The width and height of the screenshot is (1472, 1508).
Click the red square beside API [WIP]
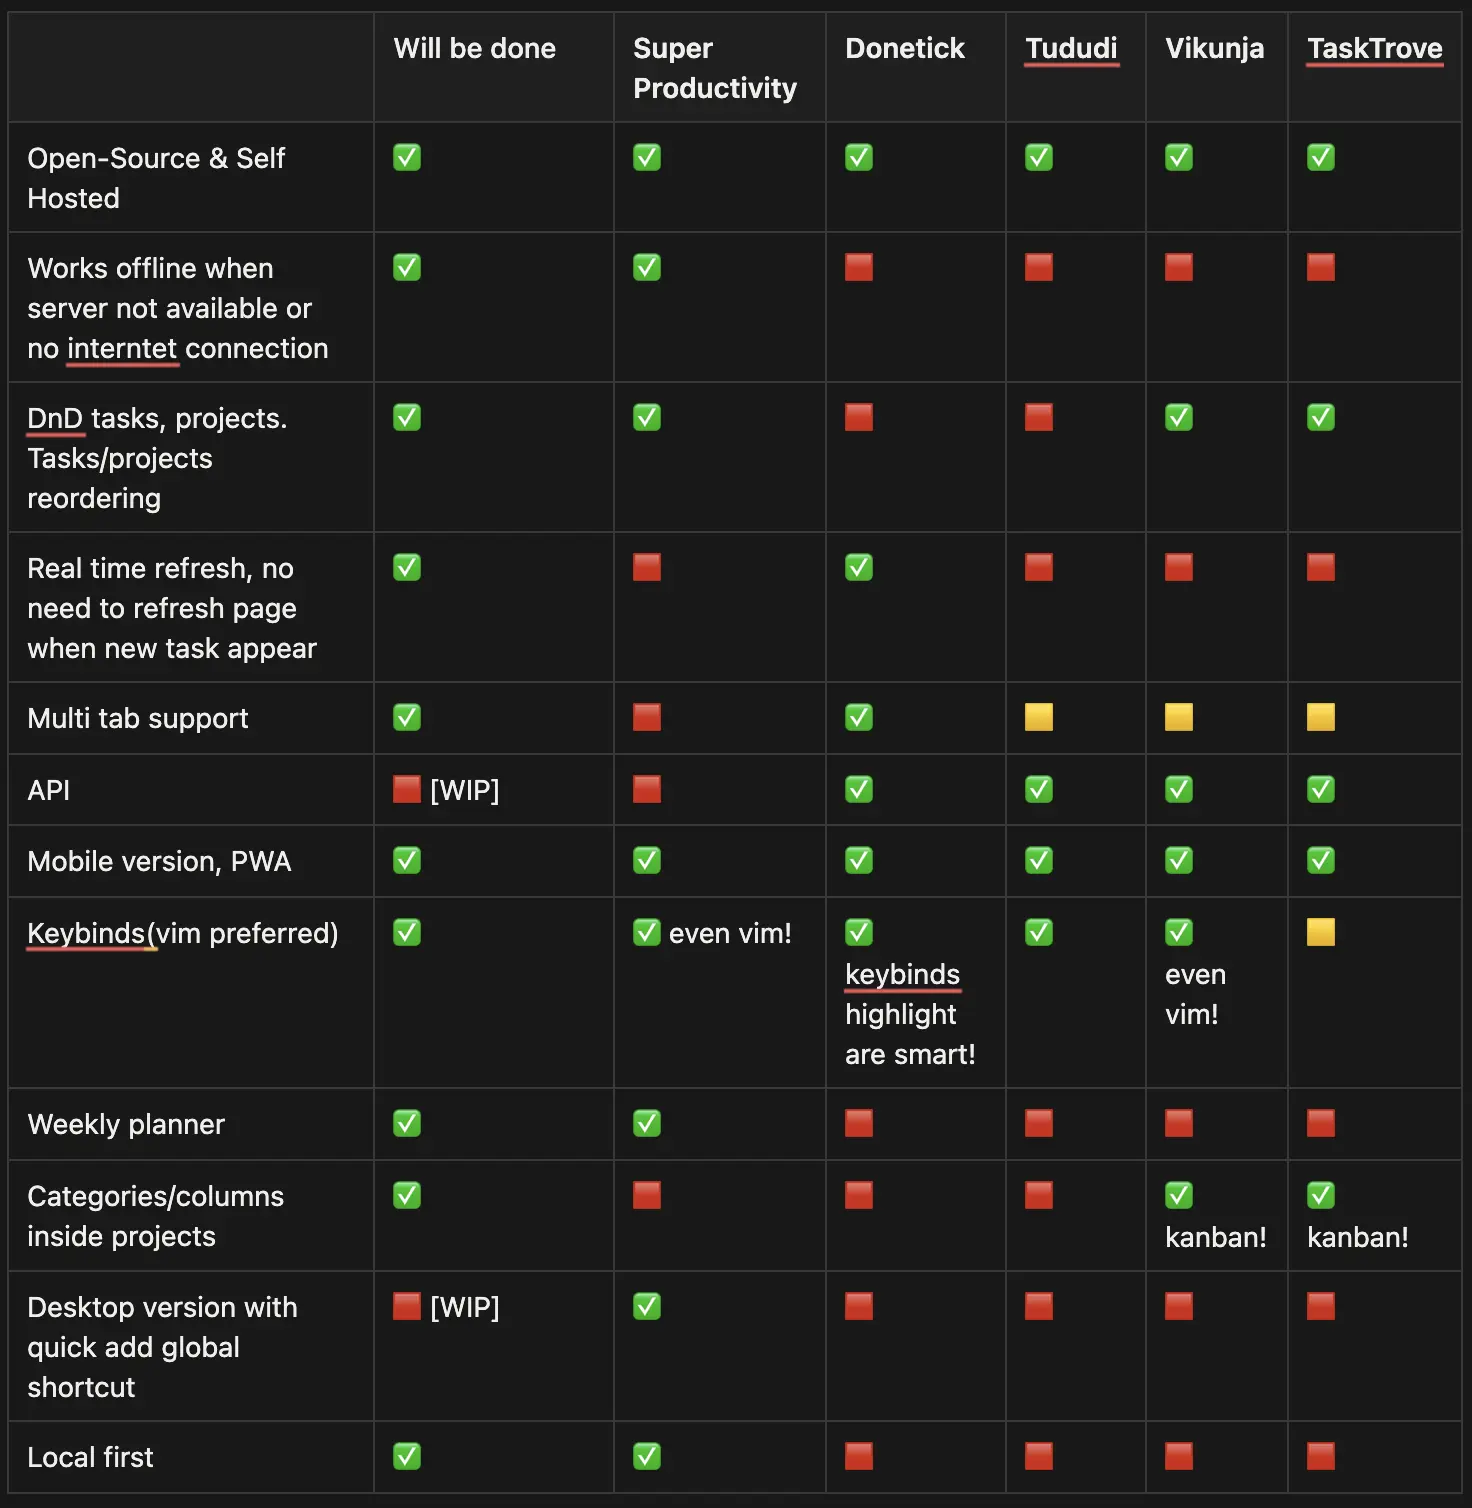tap(407, 789)
